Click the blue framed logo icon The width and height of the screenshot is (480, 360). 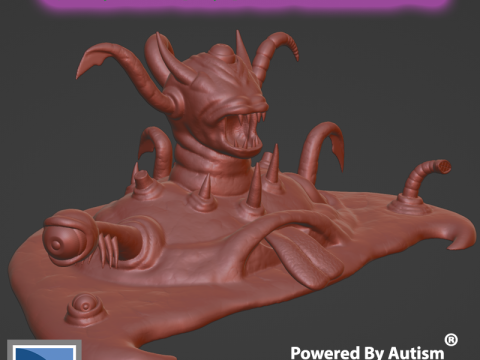tap(44, 350)
